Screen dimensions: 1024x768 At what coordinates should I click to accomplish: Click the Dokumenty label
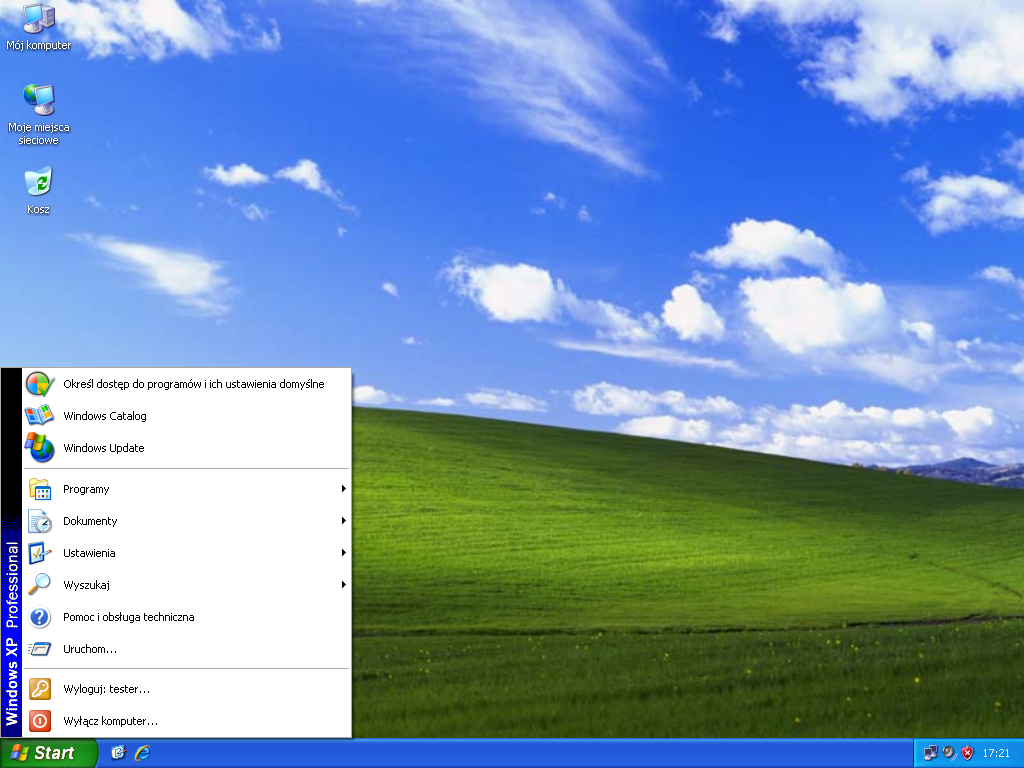click(x=90, y=521)
